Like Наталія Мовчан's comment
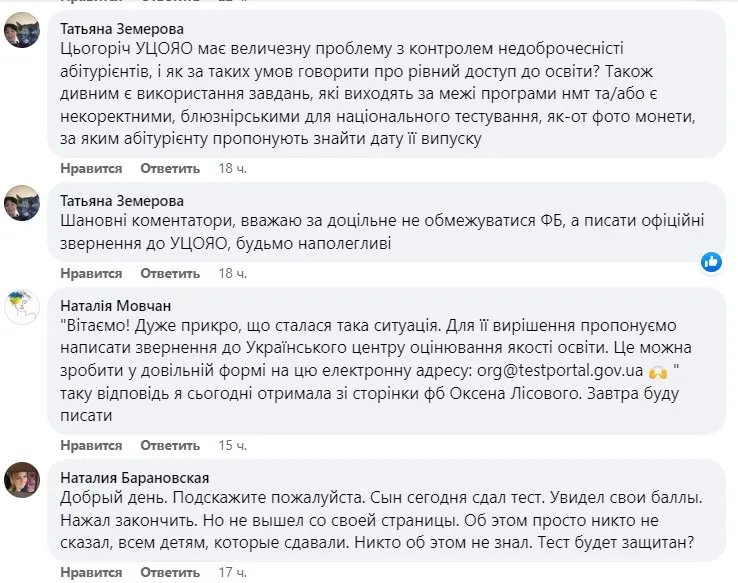Viewport: 738px width, 583px height. point(91,445)
